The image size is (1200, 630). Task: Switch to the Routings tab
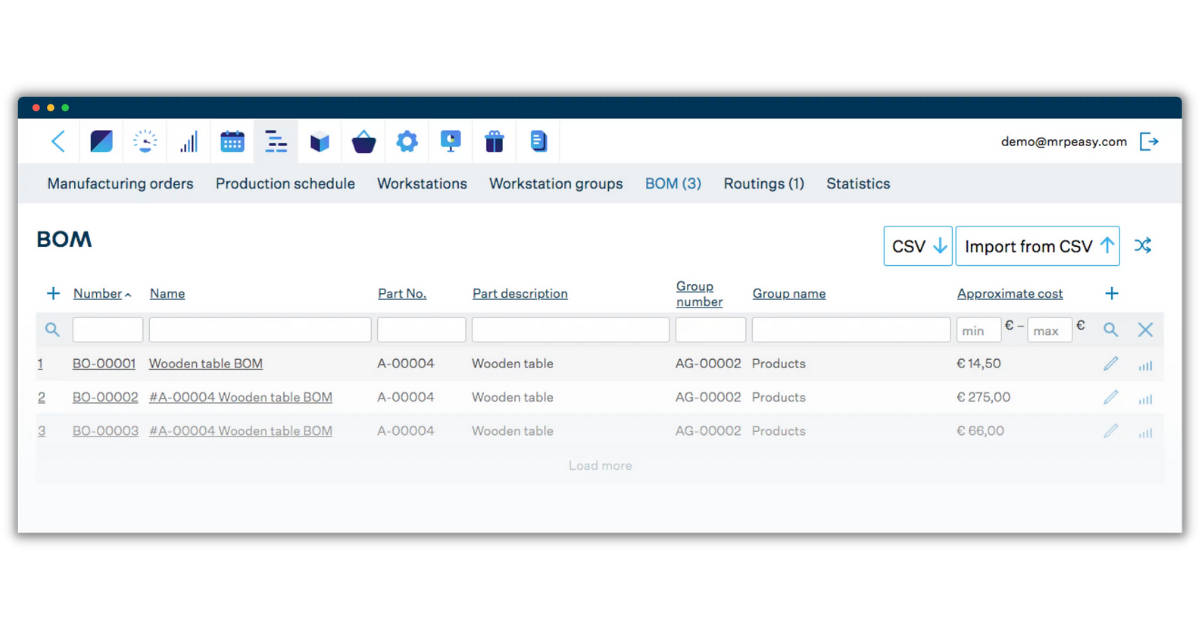coord(763,184)
